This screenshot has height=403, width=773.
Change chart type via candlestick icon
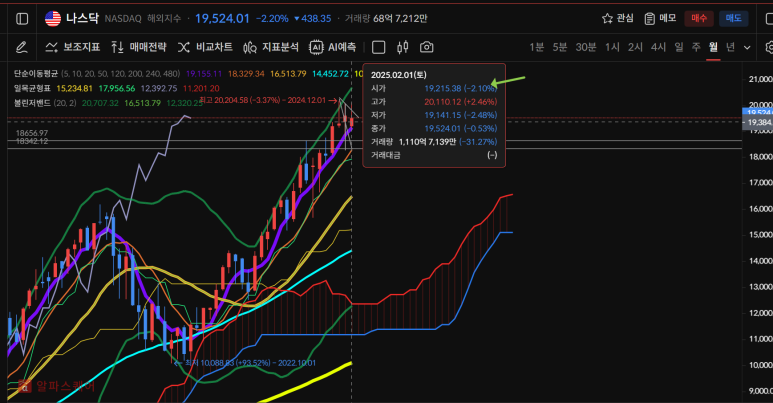[403, 47]
